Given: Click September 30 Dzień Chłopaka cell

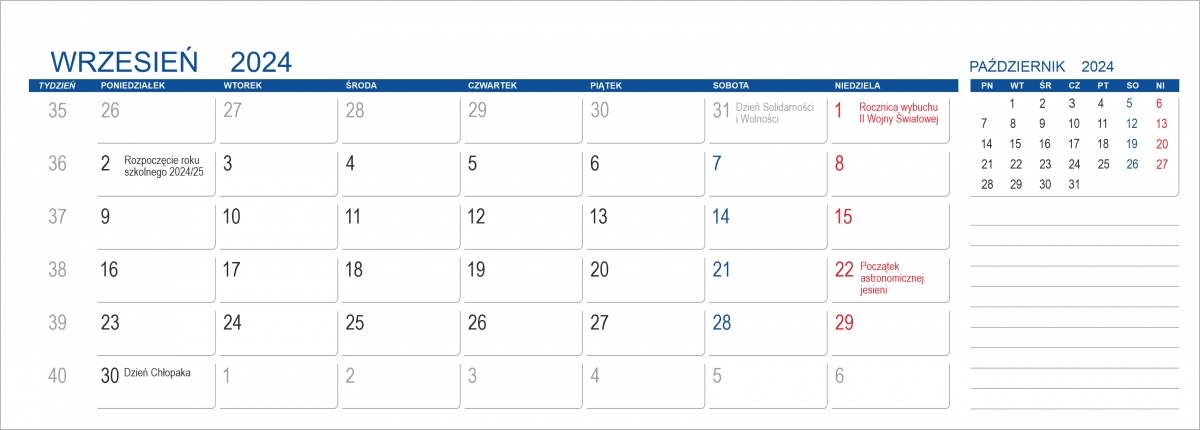Looking at the screenshot, I should (156, 383).
